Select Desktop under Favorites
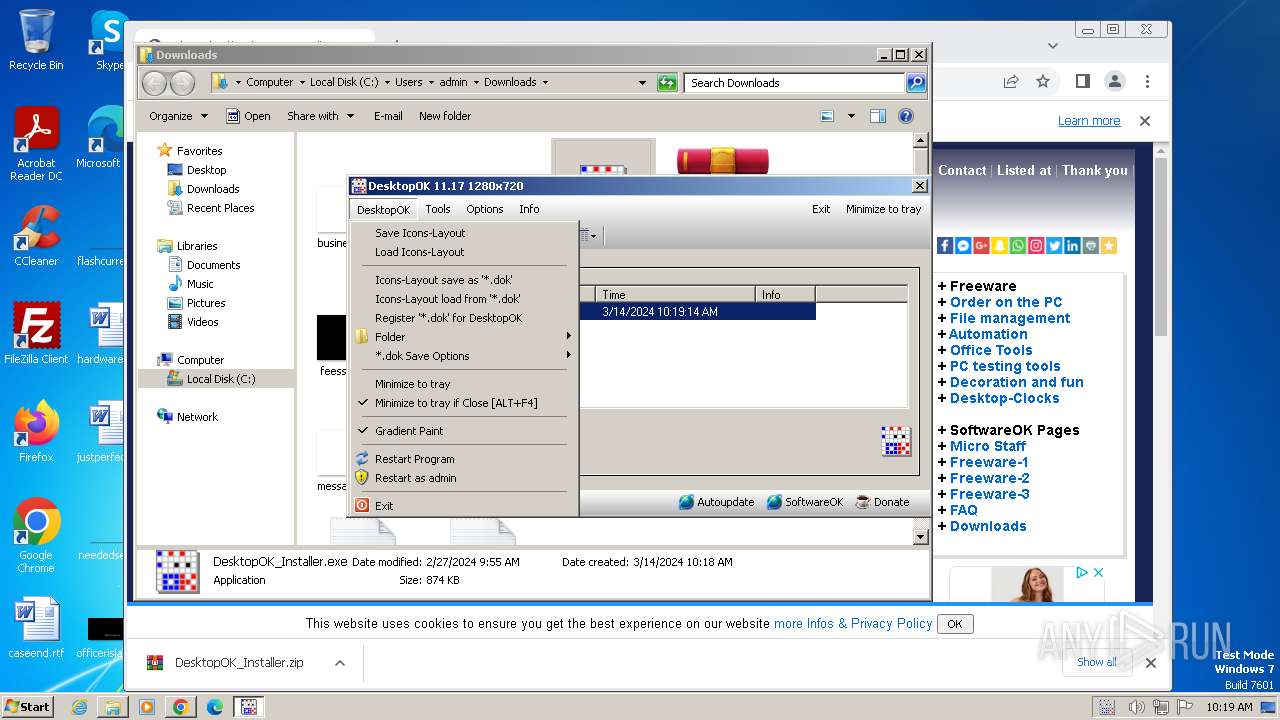The image size is (1280, 720). tap(197, 170)
